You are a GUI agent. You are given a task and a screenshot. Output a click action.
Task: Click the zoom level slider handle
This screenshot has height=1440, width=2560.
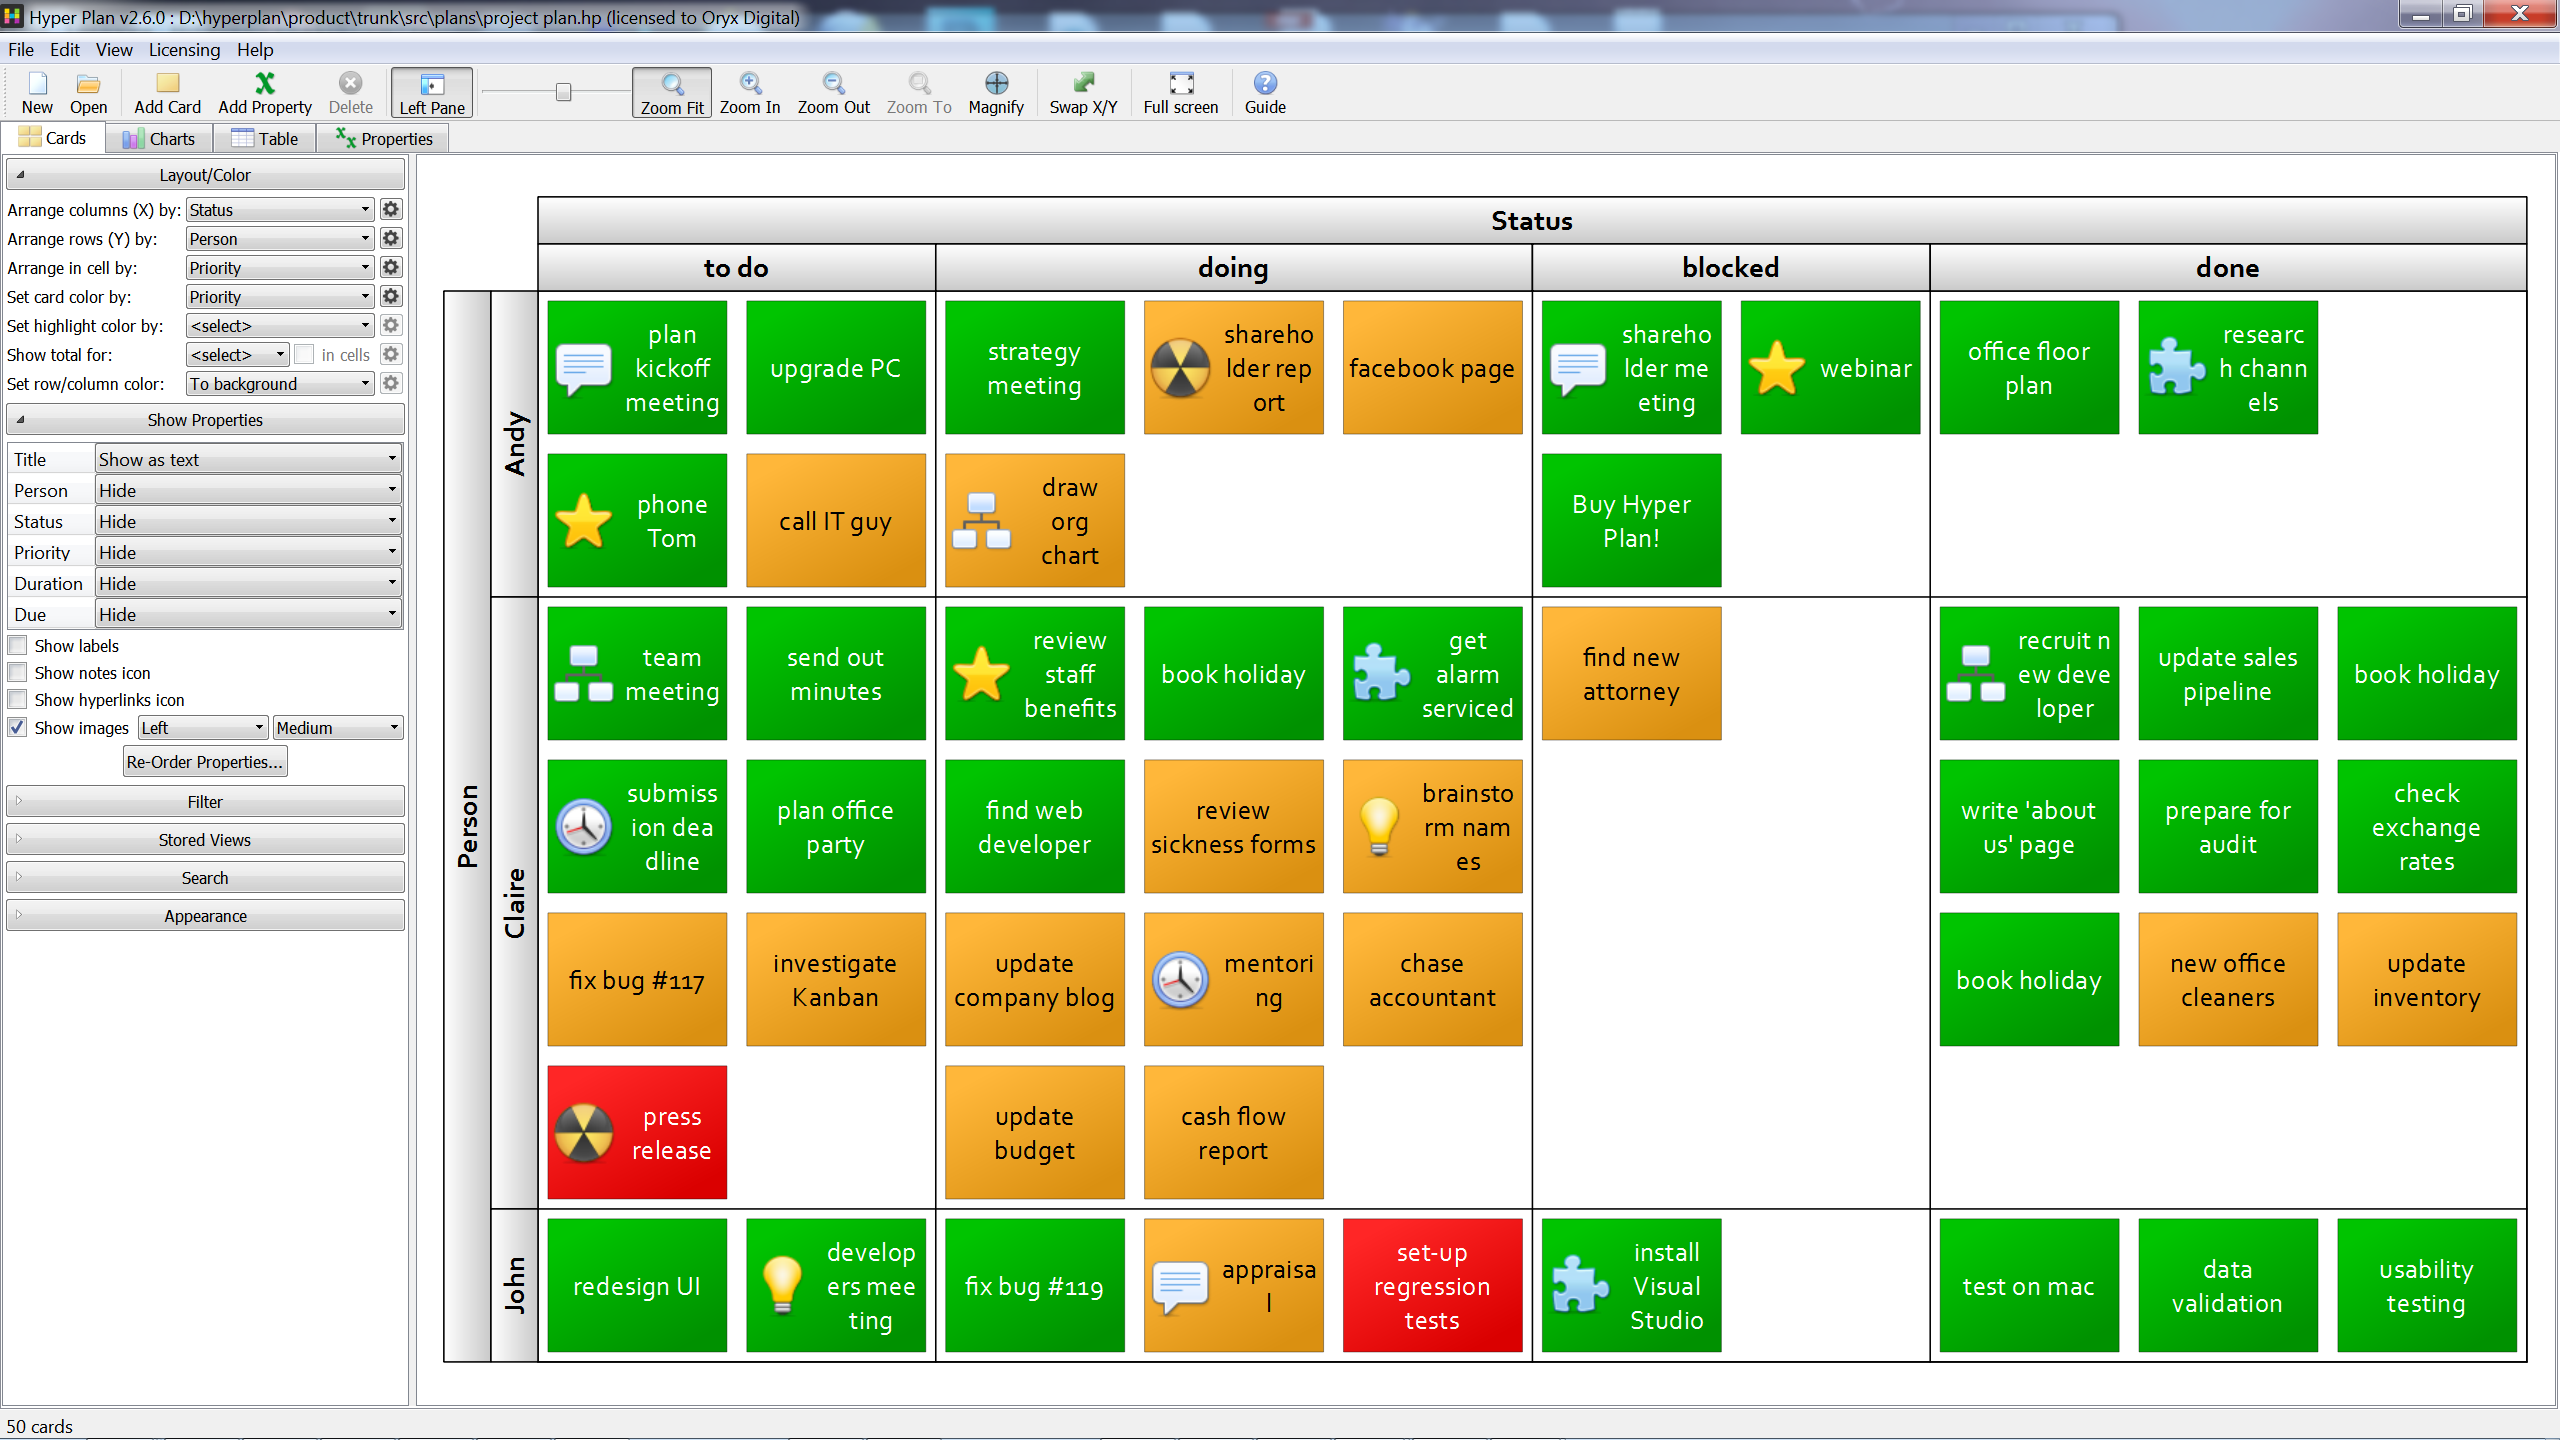coord(564,92)
